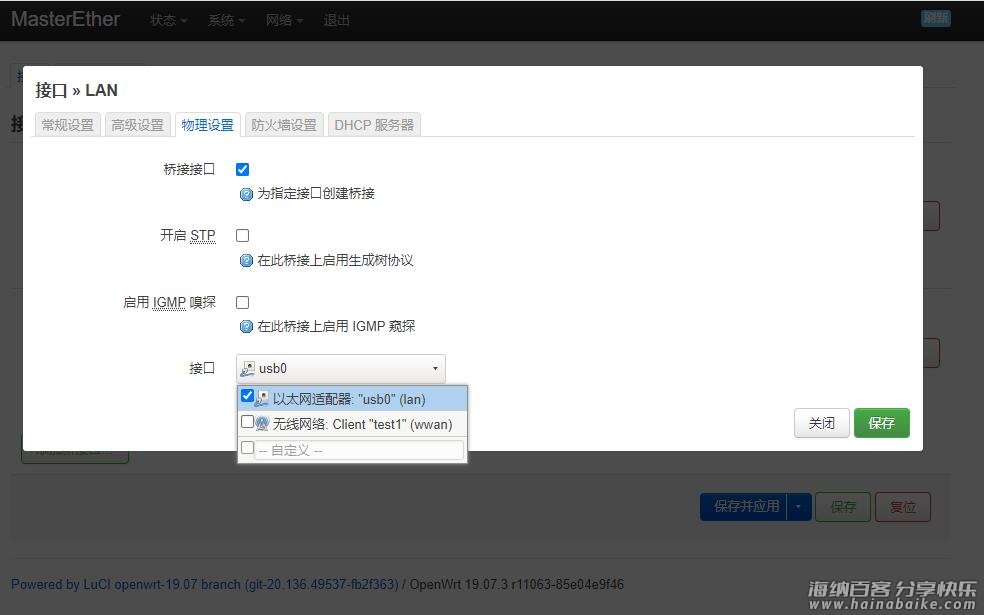This screenshot has height=615, width=984.
Task: Open the 防火墙设置 tab
Action: click(x=284, y=125)
